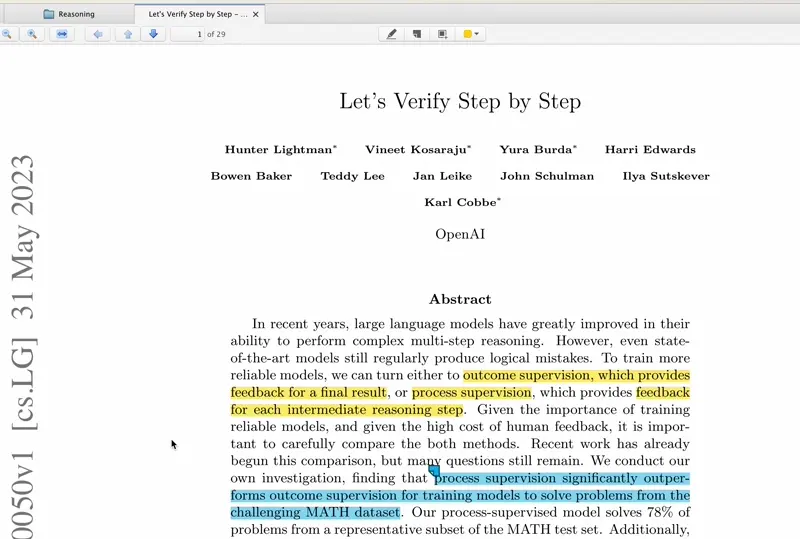Zoom out of the PDF page
The width and height of the screenshot is (800, 539).
point(7,34)
